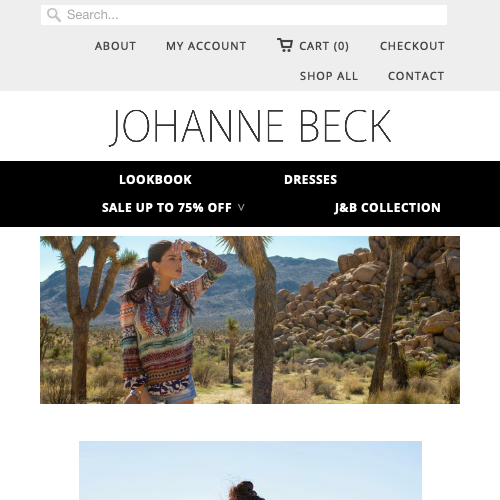The image size is (500, 500).
Task: Open Sale Up To 75% Off menu
Action: point(167,208)
